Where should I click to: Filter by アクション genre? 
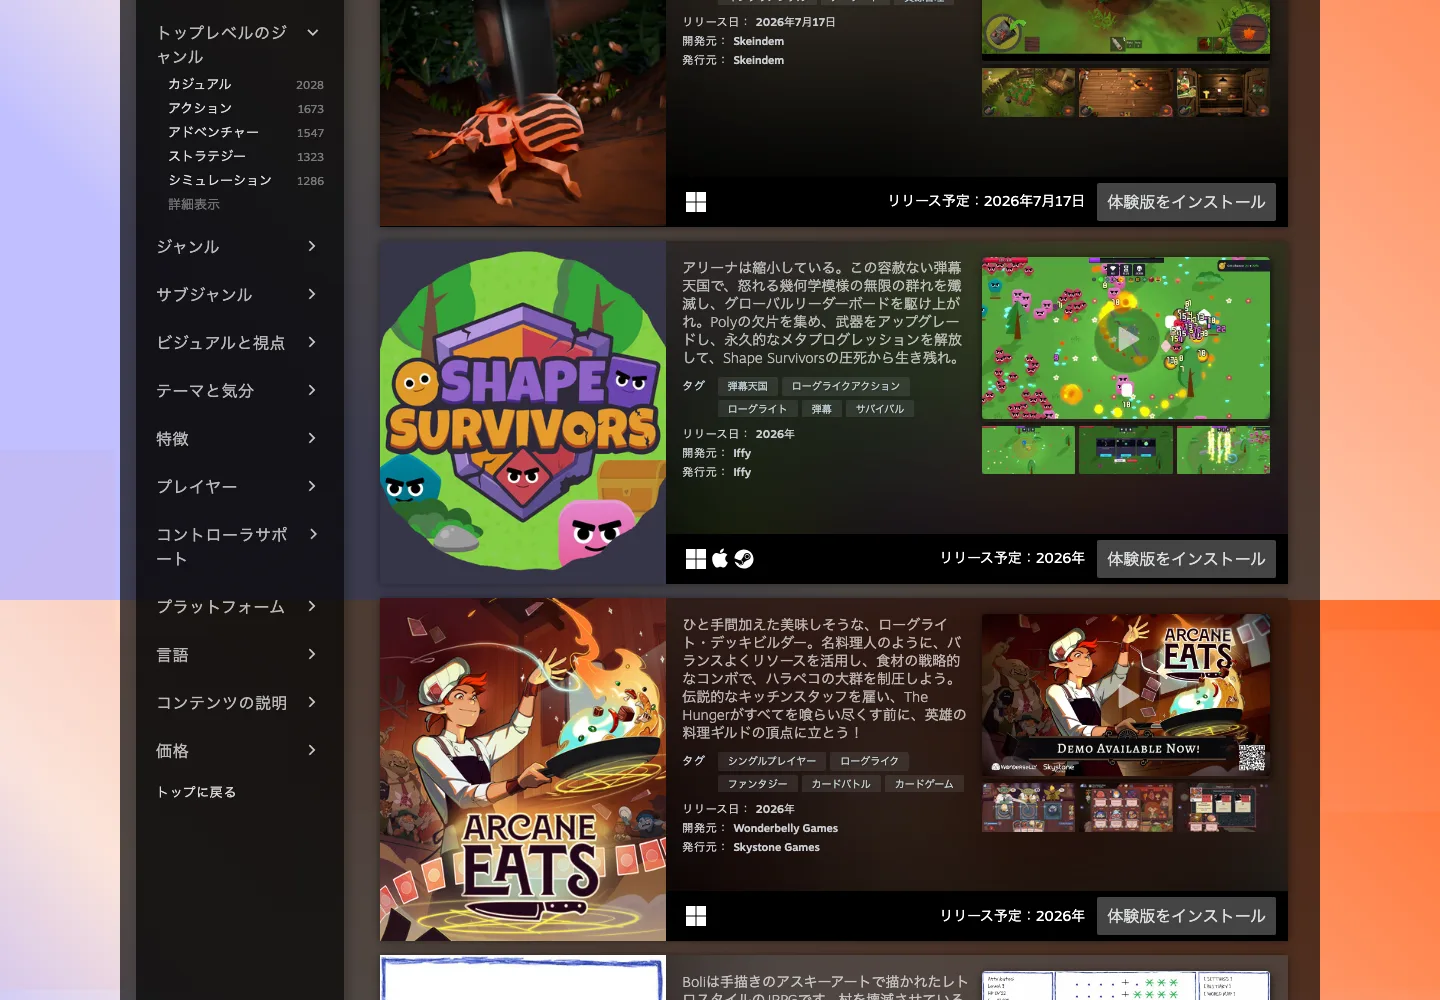(245, 108)
